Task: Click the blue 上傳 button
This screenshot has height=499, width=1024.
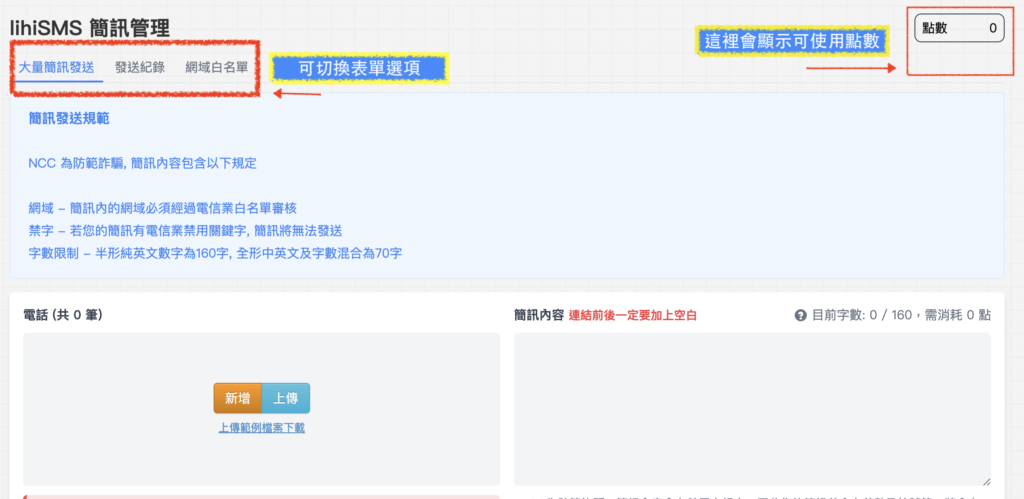Action: click(x=285, y=398)
